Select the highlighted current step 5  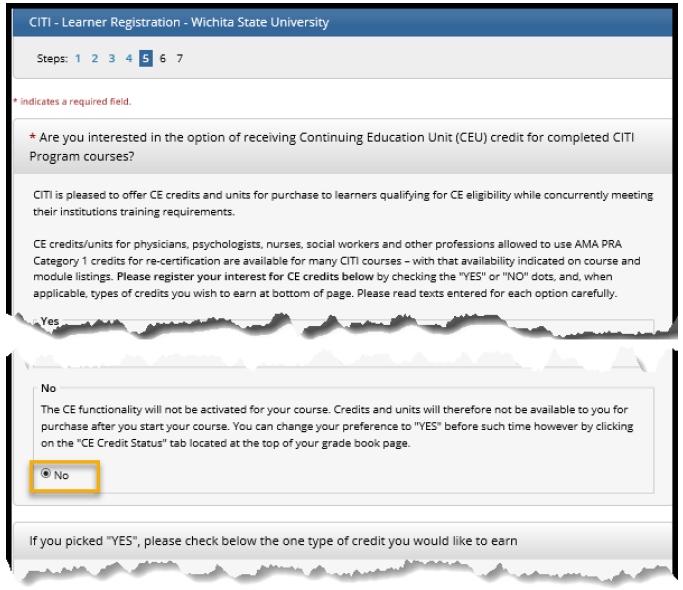146,59
